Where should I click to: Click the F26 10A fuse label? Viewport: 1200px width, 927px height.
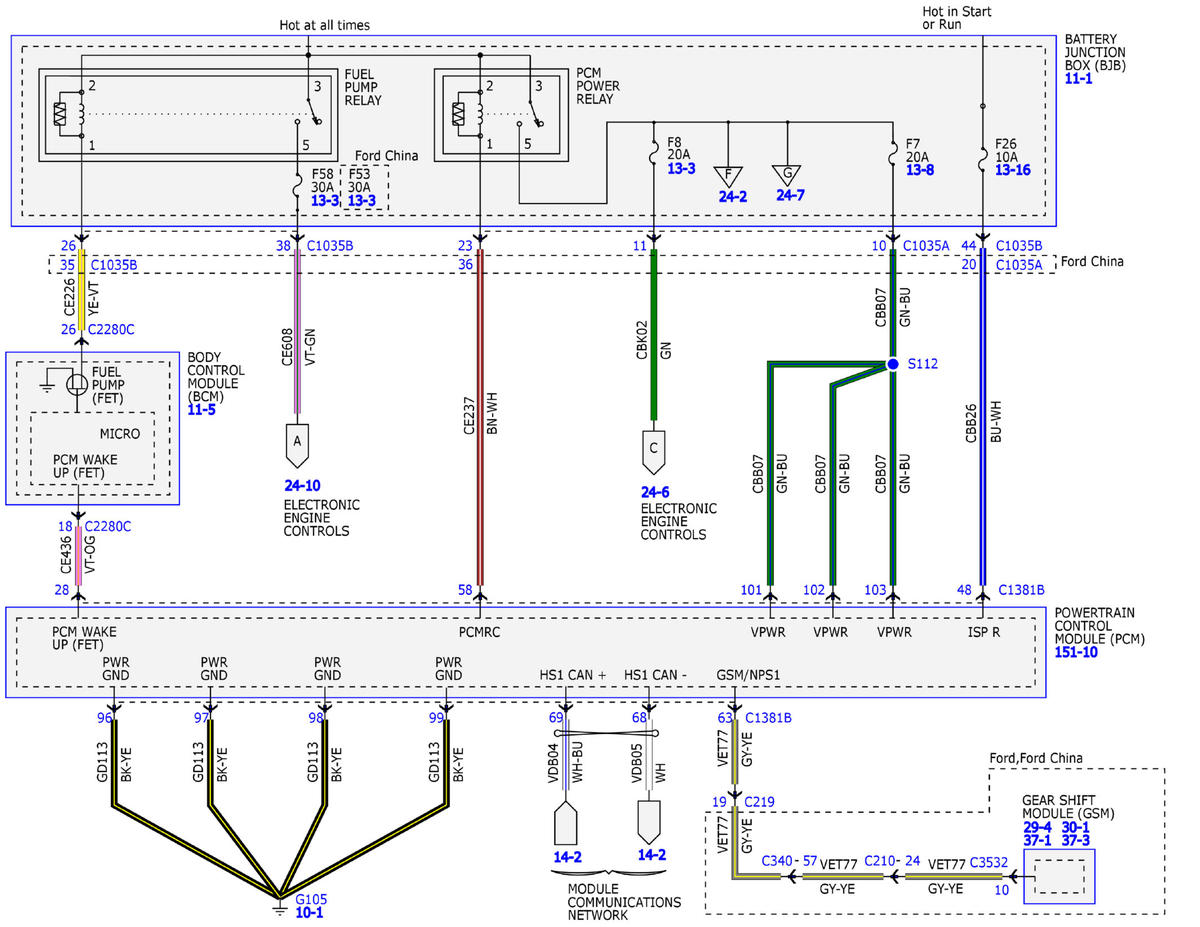point(1006,150)
